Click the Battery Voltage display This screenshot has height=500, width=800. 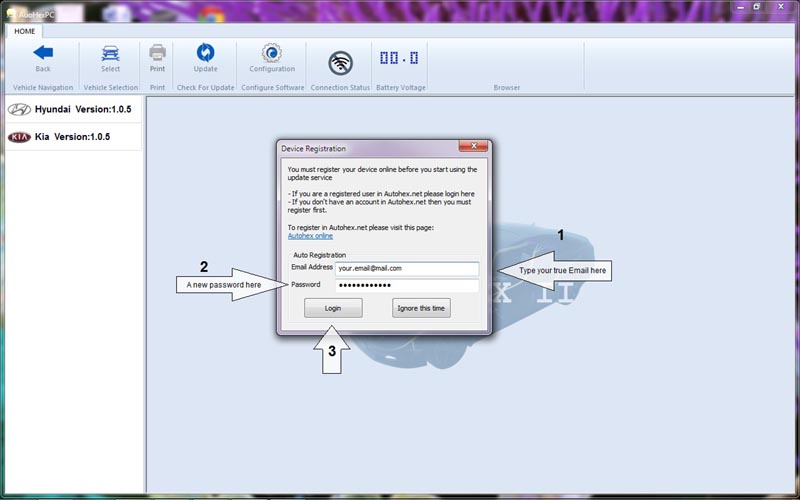[x=399, y=57]
